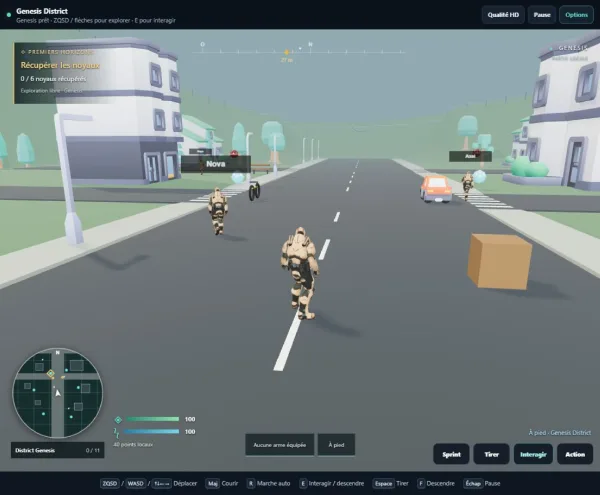The width and height of the screenshot is (600, 495).
Task: Click the green status dot beside Genesis District
Action: (9, 15)
